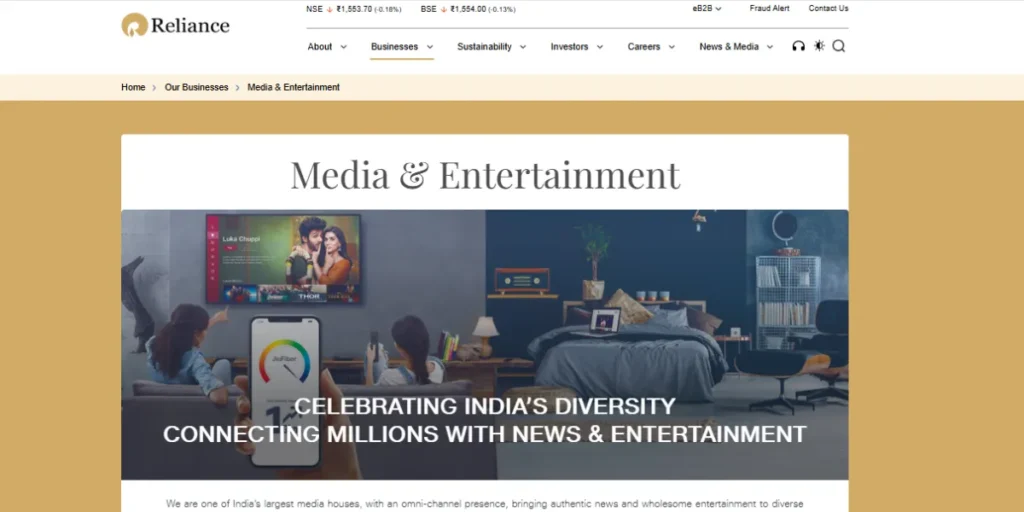1024x512 pixels.
Task: Open the listen headphones icon
Action: (798, 46)
